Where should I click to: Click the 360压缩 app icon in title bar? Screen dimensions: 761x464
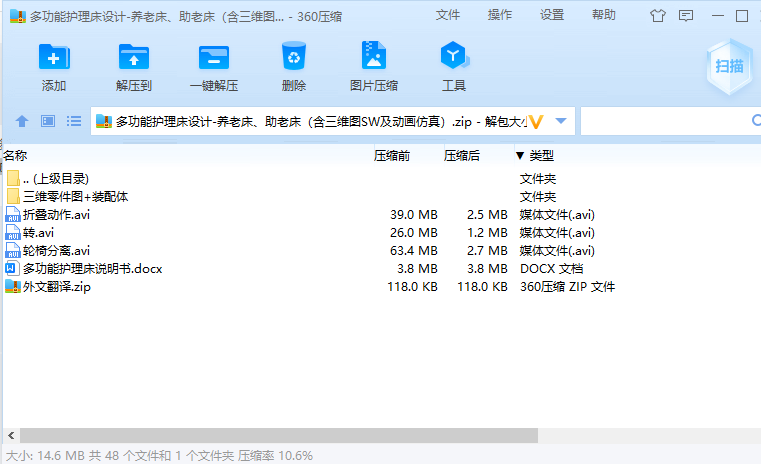[18, 17]
